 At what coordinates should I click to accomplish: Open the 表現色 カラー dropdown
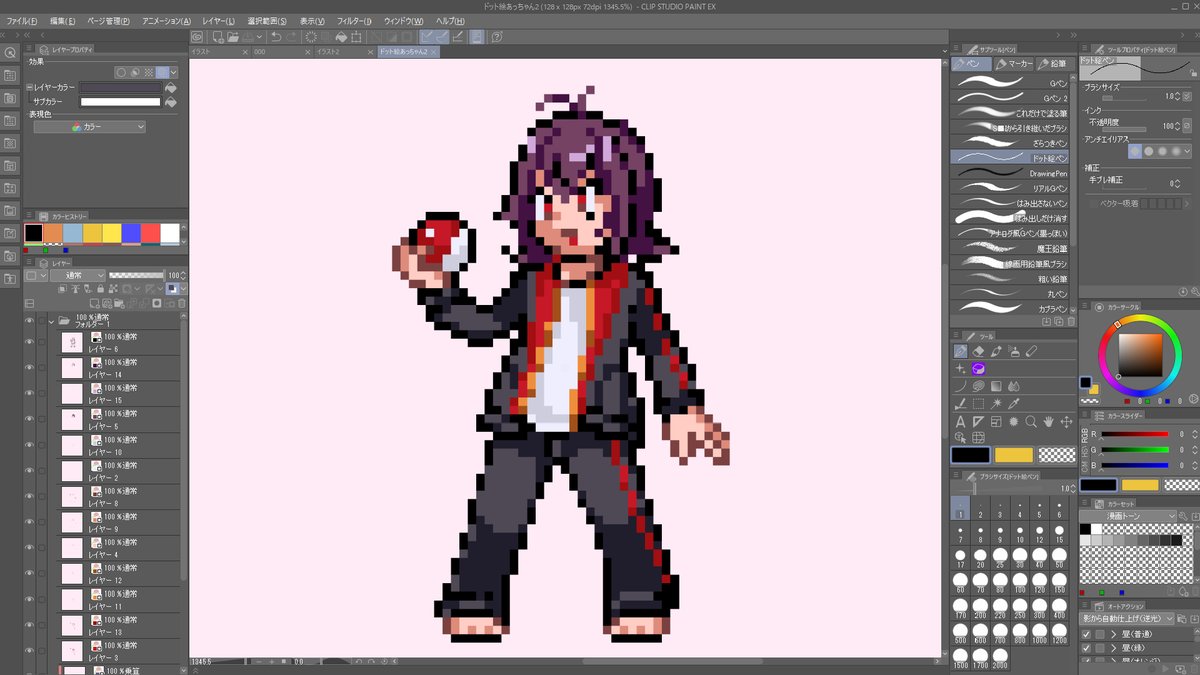[x=90, y=127]
